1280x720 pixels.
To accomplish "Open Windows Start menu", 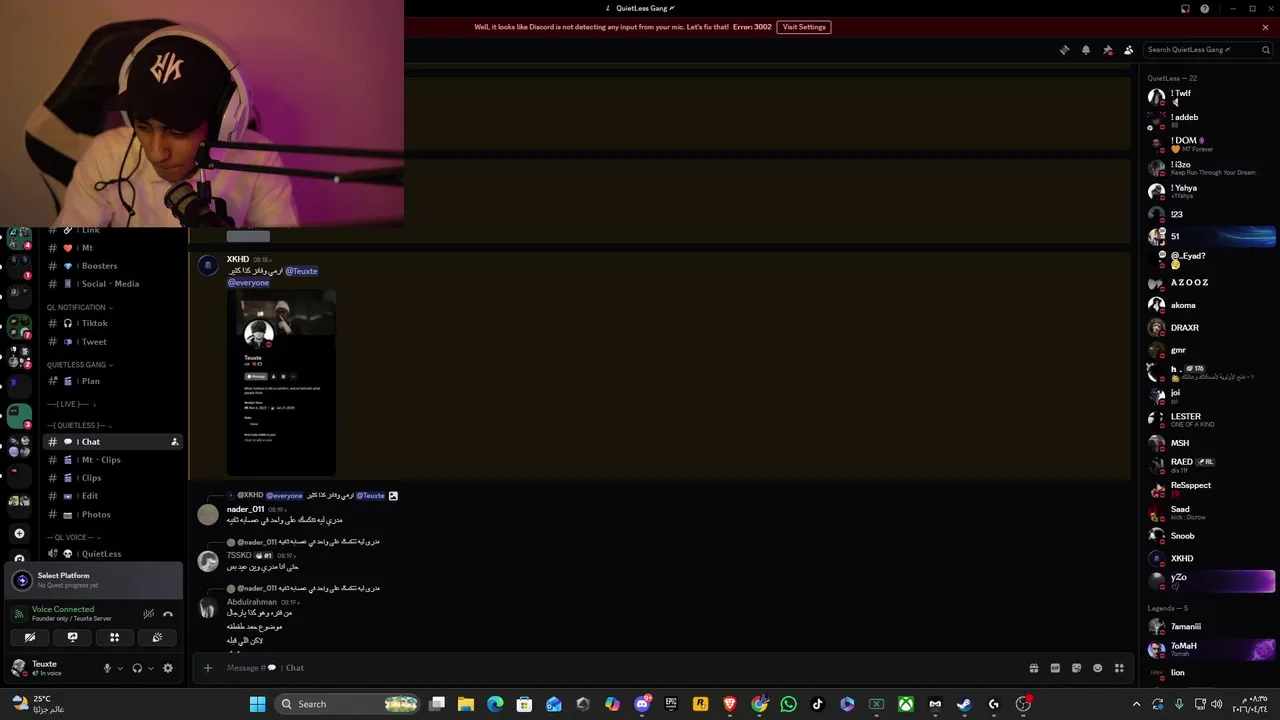I will [x=257, y=704].
